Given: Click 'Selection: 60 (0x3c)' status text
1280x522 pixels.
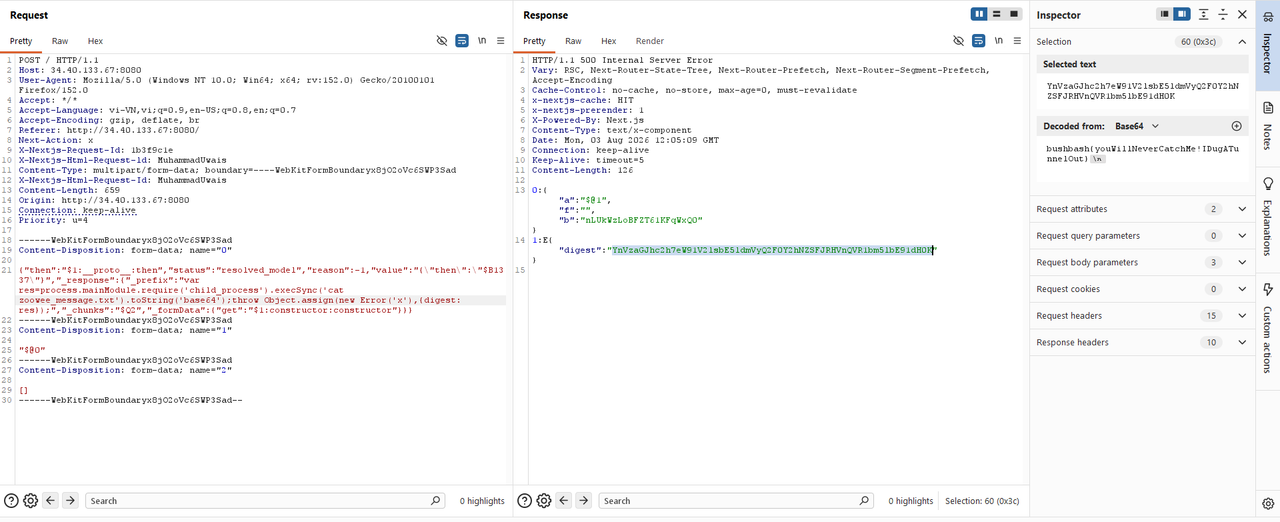Looking at the screenshot, I should coord(982,500).
